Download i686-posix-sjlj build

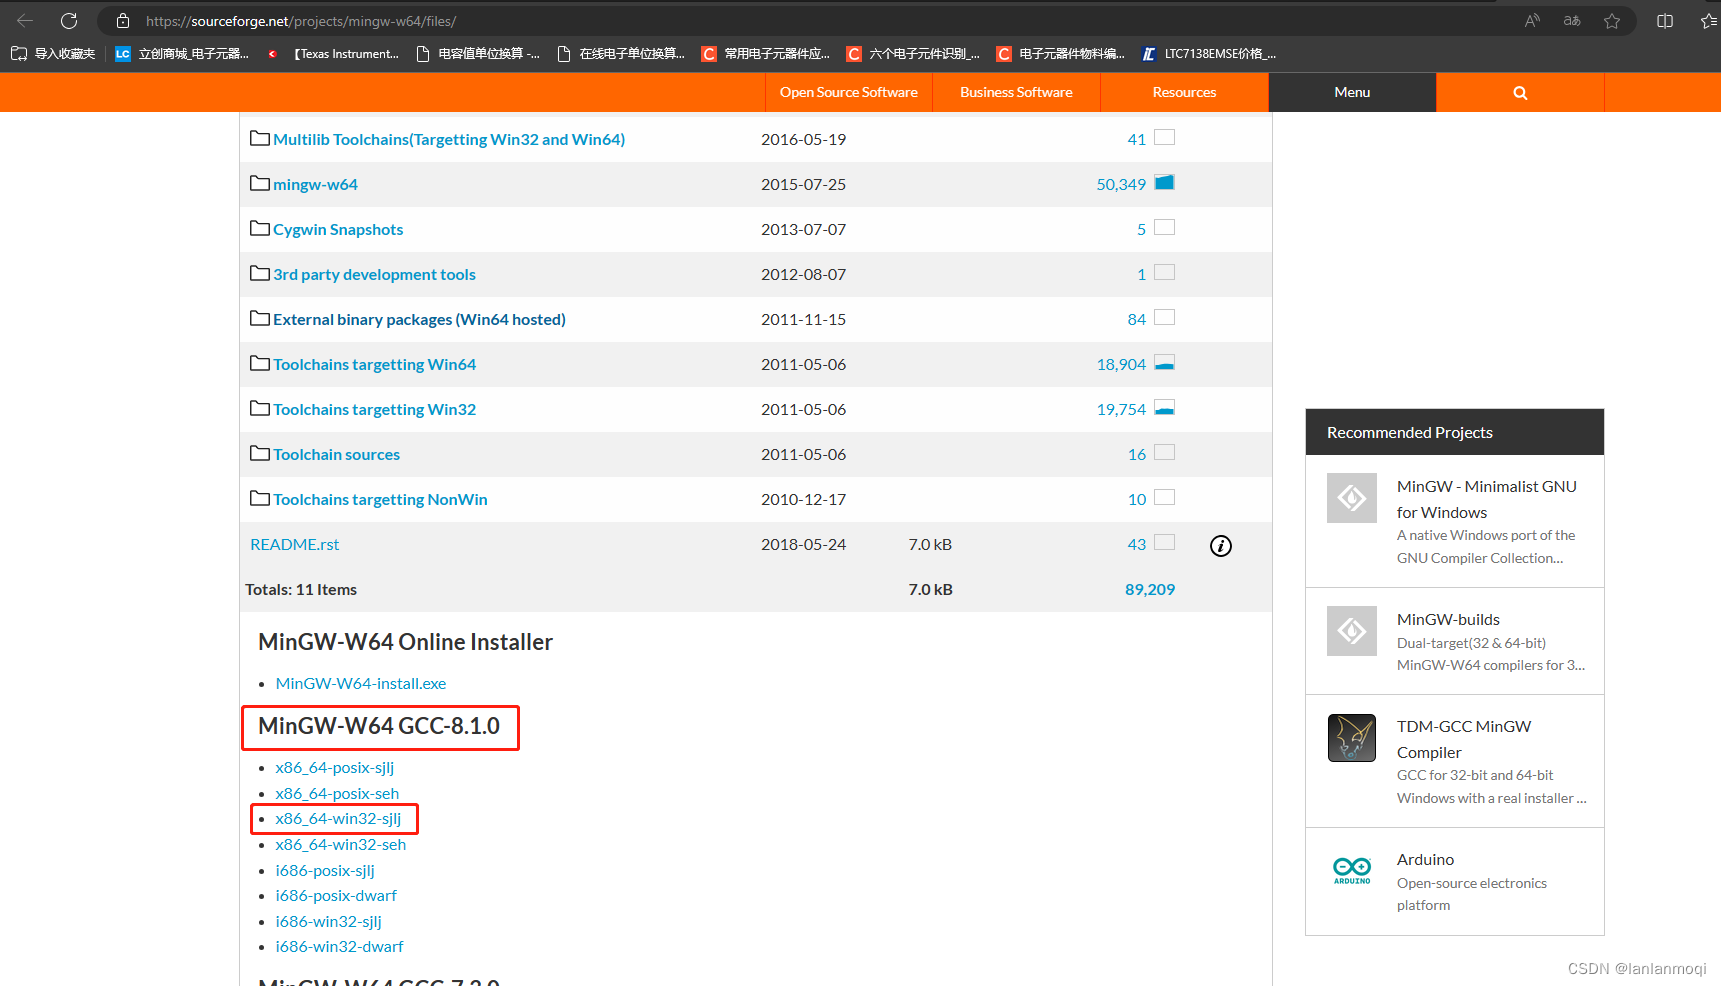[x=325, y=870]
